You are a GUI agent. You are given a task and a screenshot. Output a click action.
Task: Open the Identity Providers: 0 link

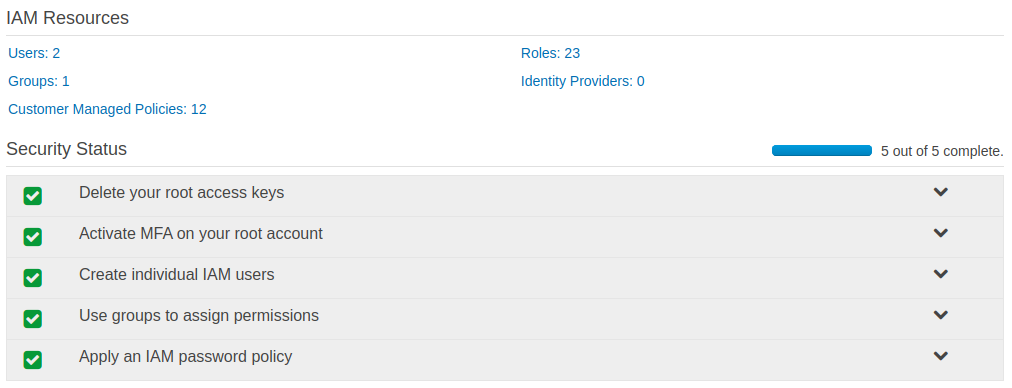tap(583, 81)
